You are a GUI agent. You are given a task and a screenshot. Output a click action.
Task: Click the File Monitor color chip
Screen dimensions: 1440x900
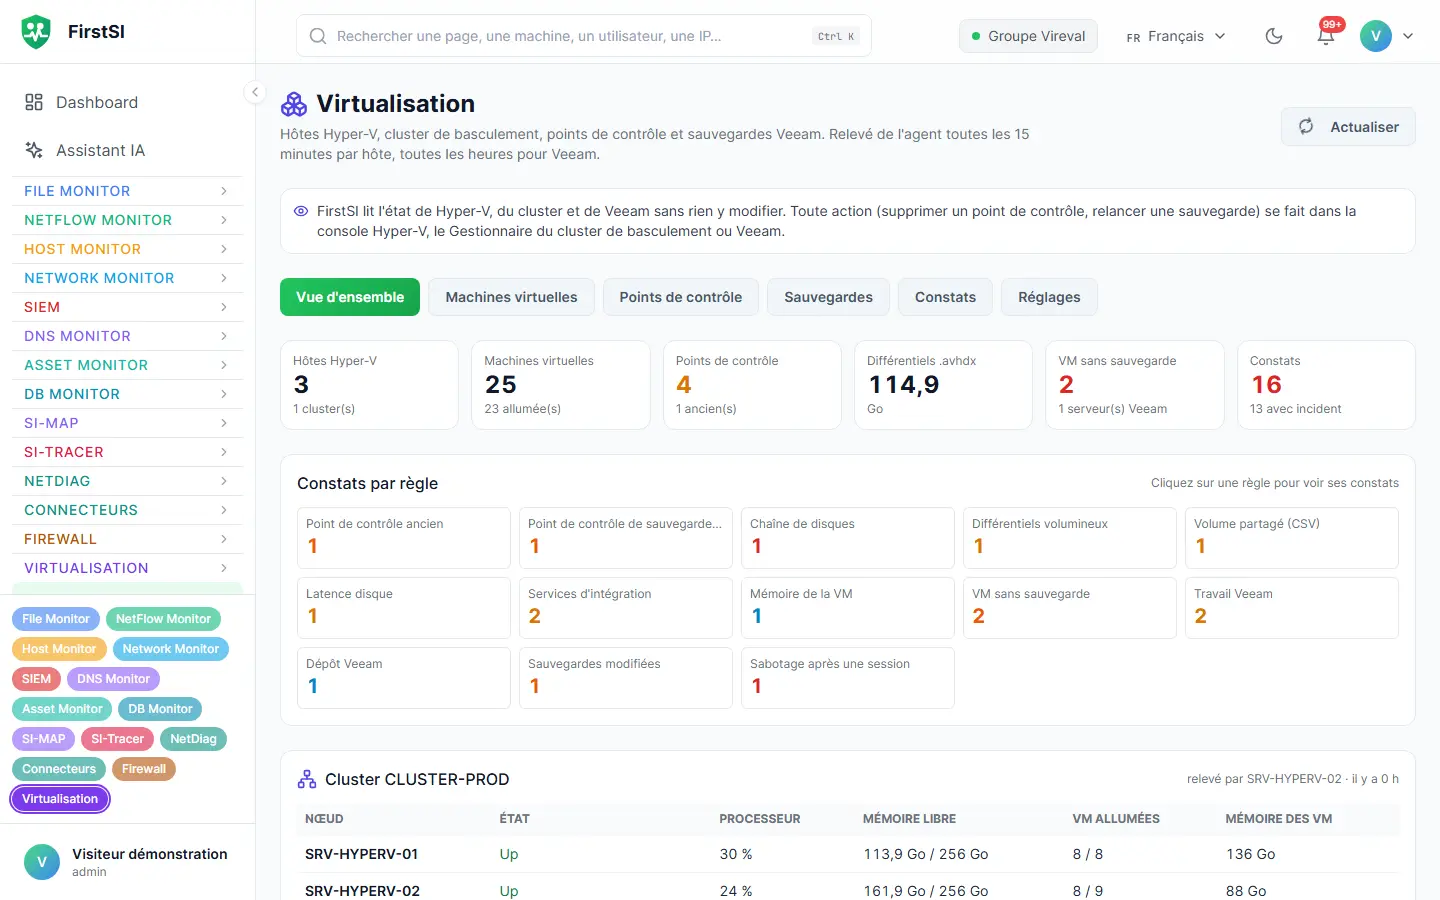click(56, 619)
